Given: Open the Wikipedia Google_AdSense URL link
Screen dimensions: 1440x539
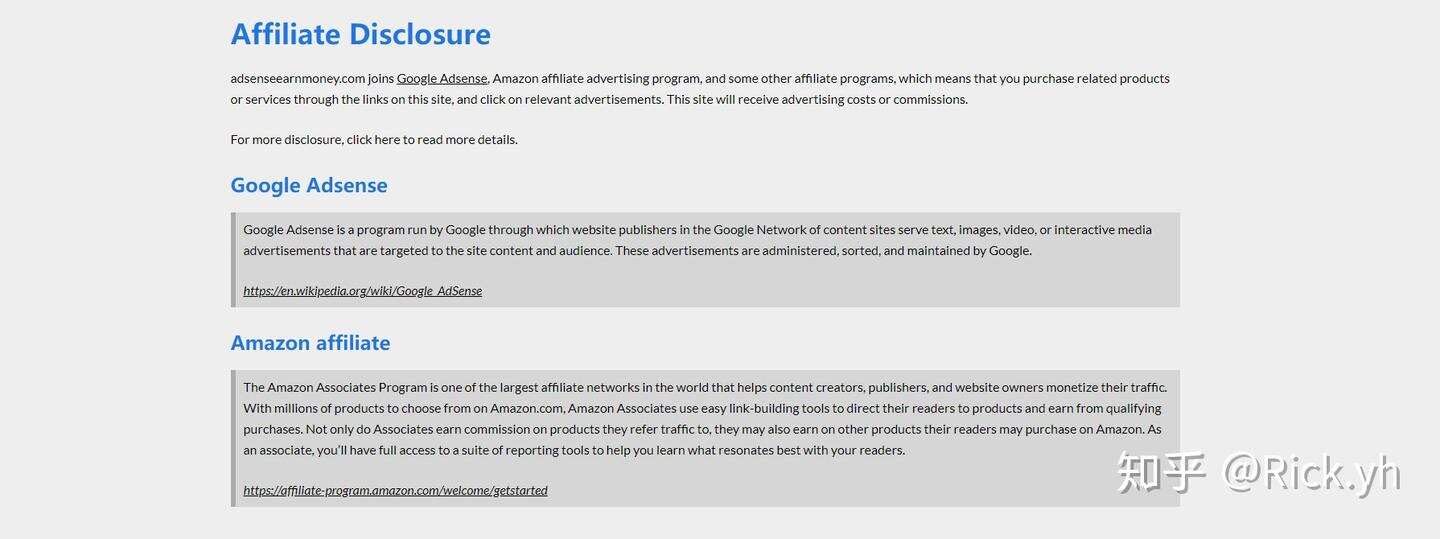Looking at the screenshot, I should point(363,291).
